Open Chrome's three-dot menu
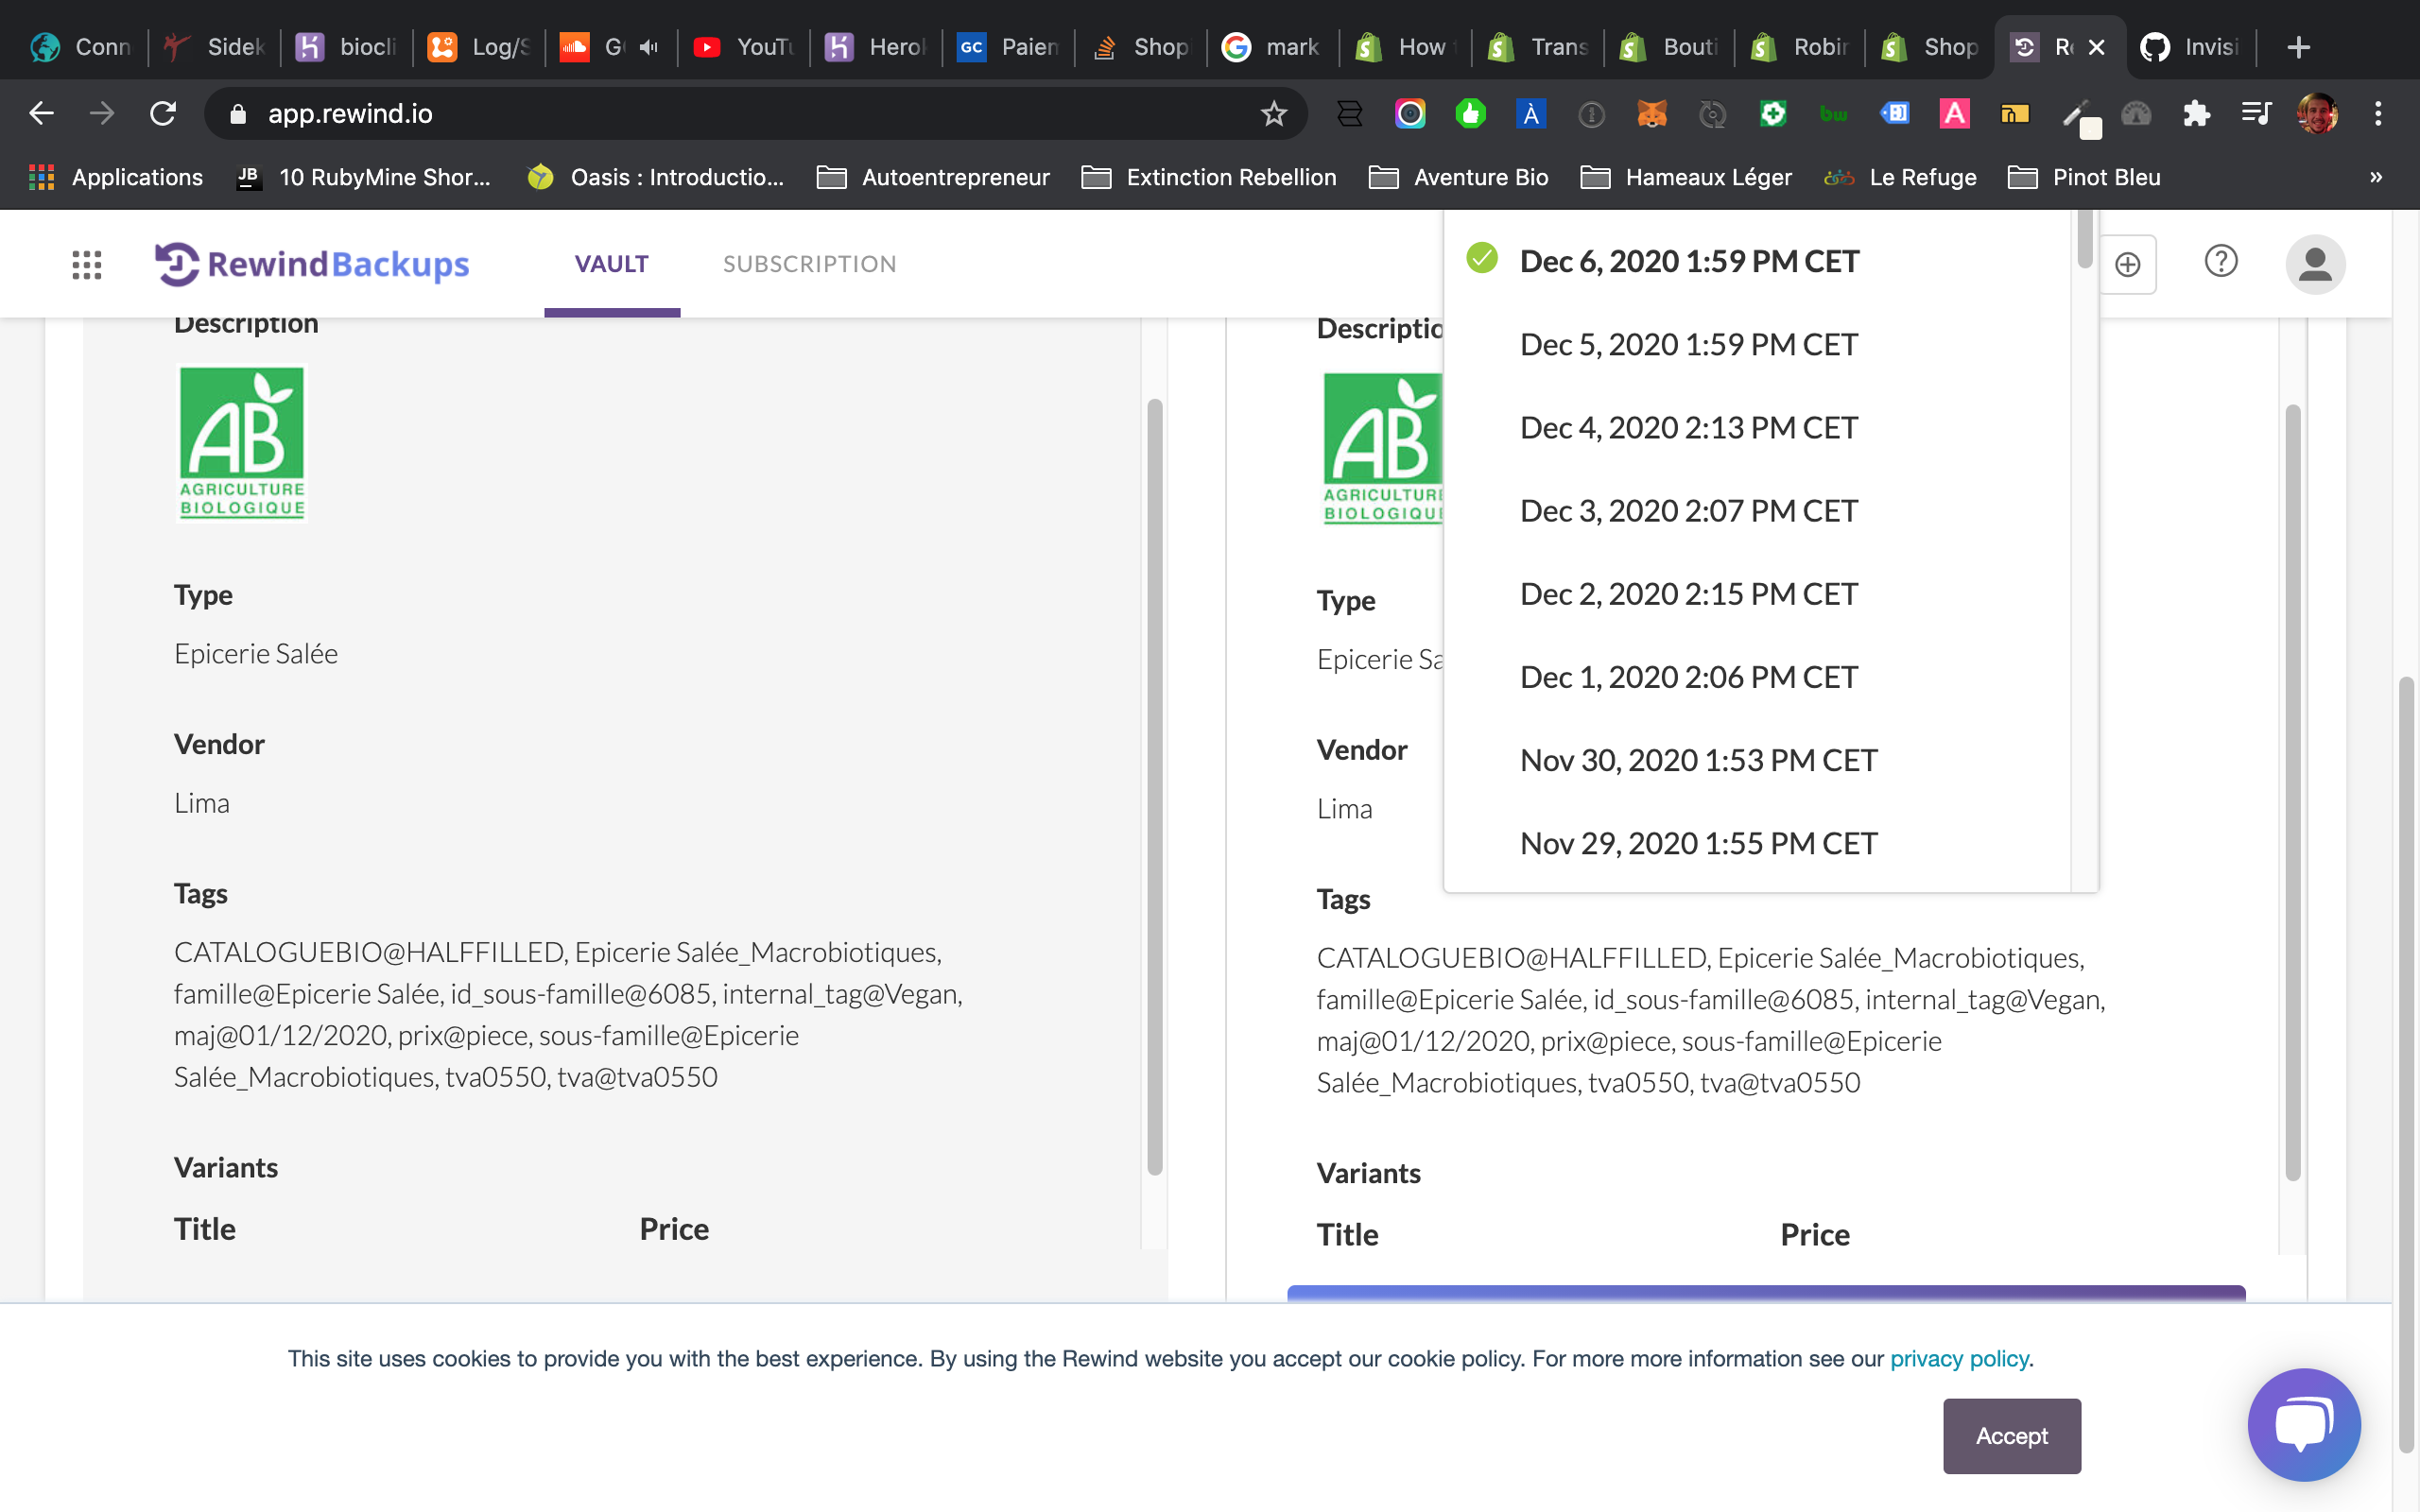 point(2379,113)
